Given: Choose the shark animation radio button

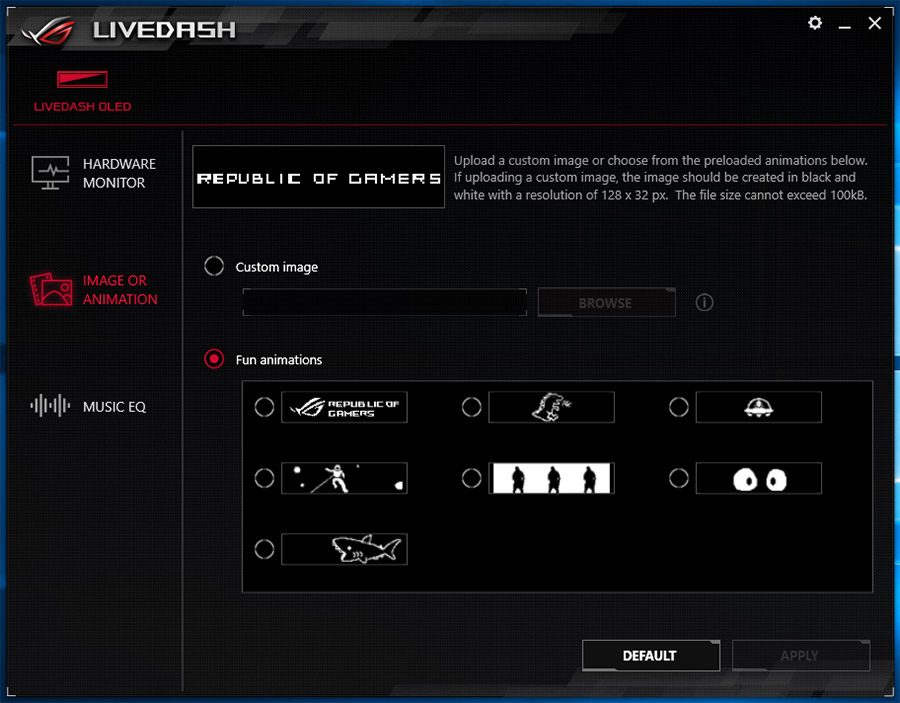Looking at the screenshot, I should (x=265, y=549).
